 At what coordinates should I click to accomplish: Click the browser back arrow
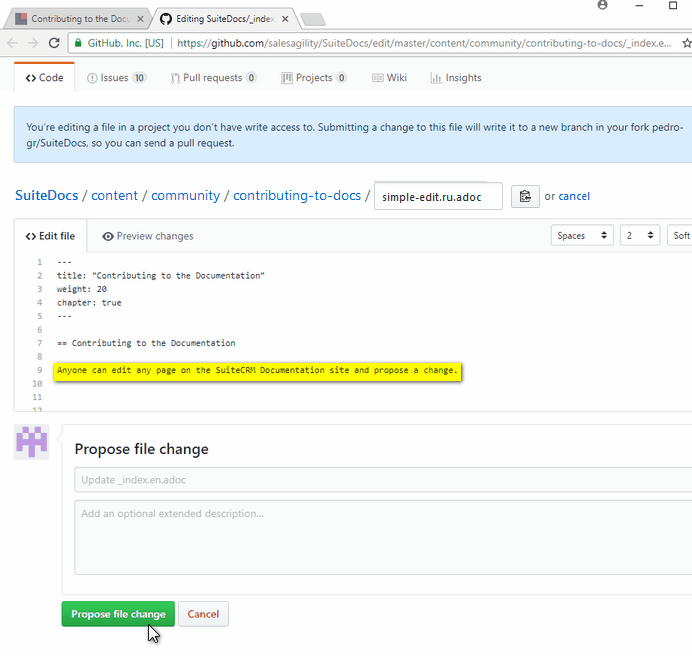[x=12, y=43]
